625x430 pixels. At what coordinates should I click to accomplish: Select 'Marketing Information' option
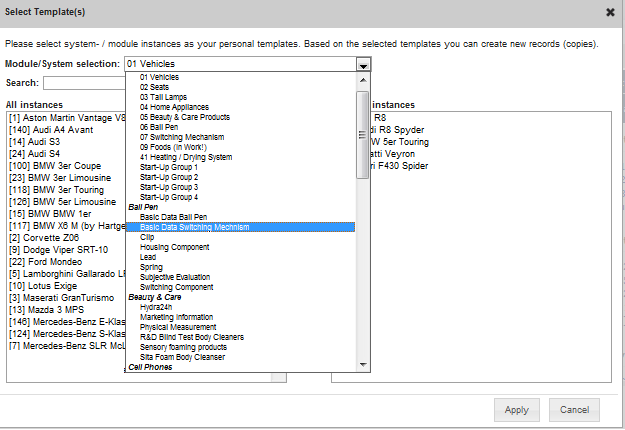(176, 317)
